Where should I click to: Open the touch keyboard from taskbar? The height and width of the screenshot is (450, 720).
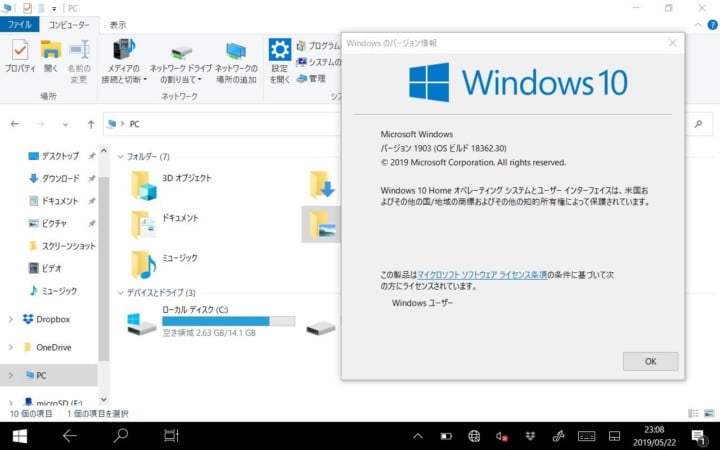(x=587, y=436)
